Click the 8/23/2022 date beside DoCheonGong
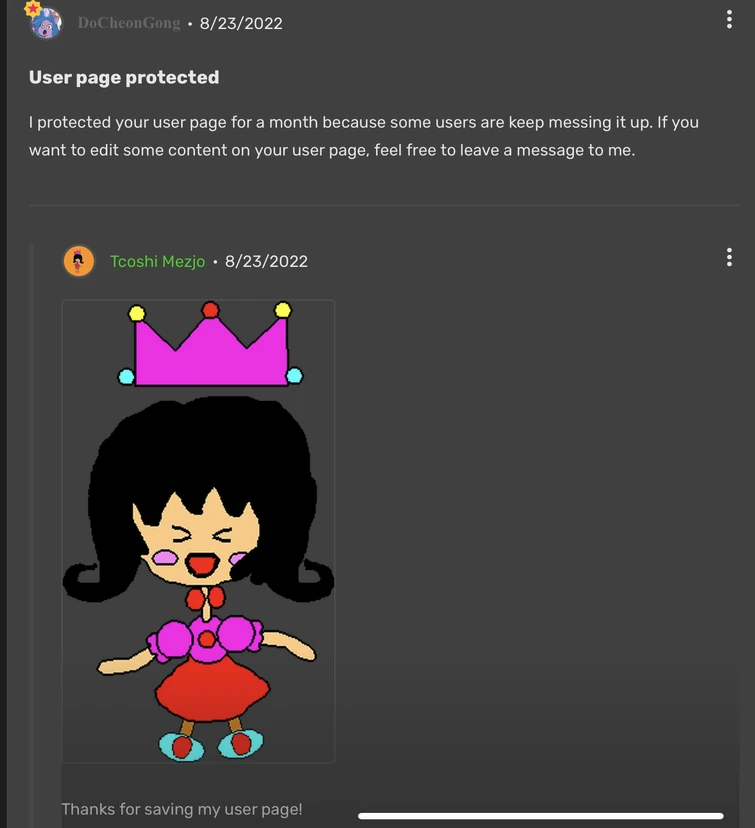The image size is (755, 828). [241, 23]
